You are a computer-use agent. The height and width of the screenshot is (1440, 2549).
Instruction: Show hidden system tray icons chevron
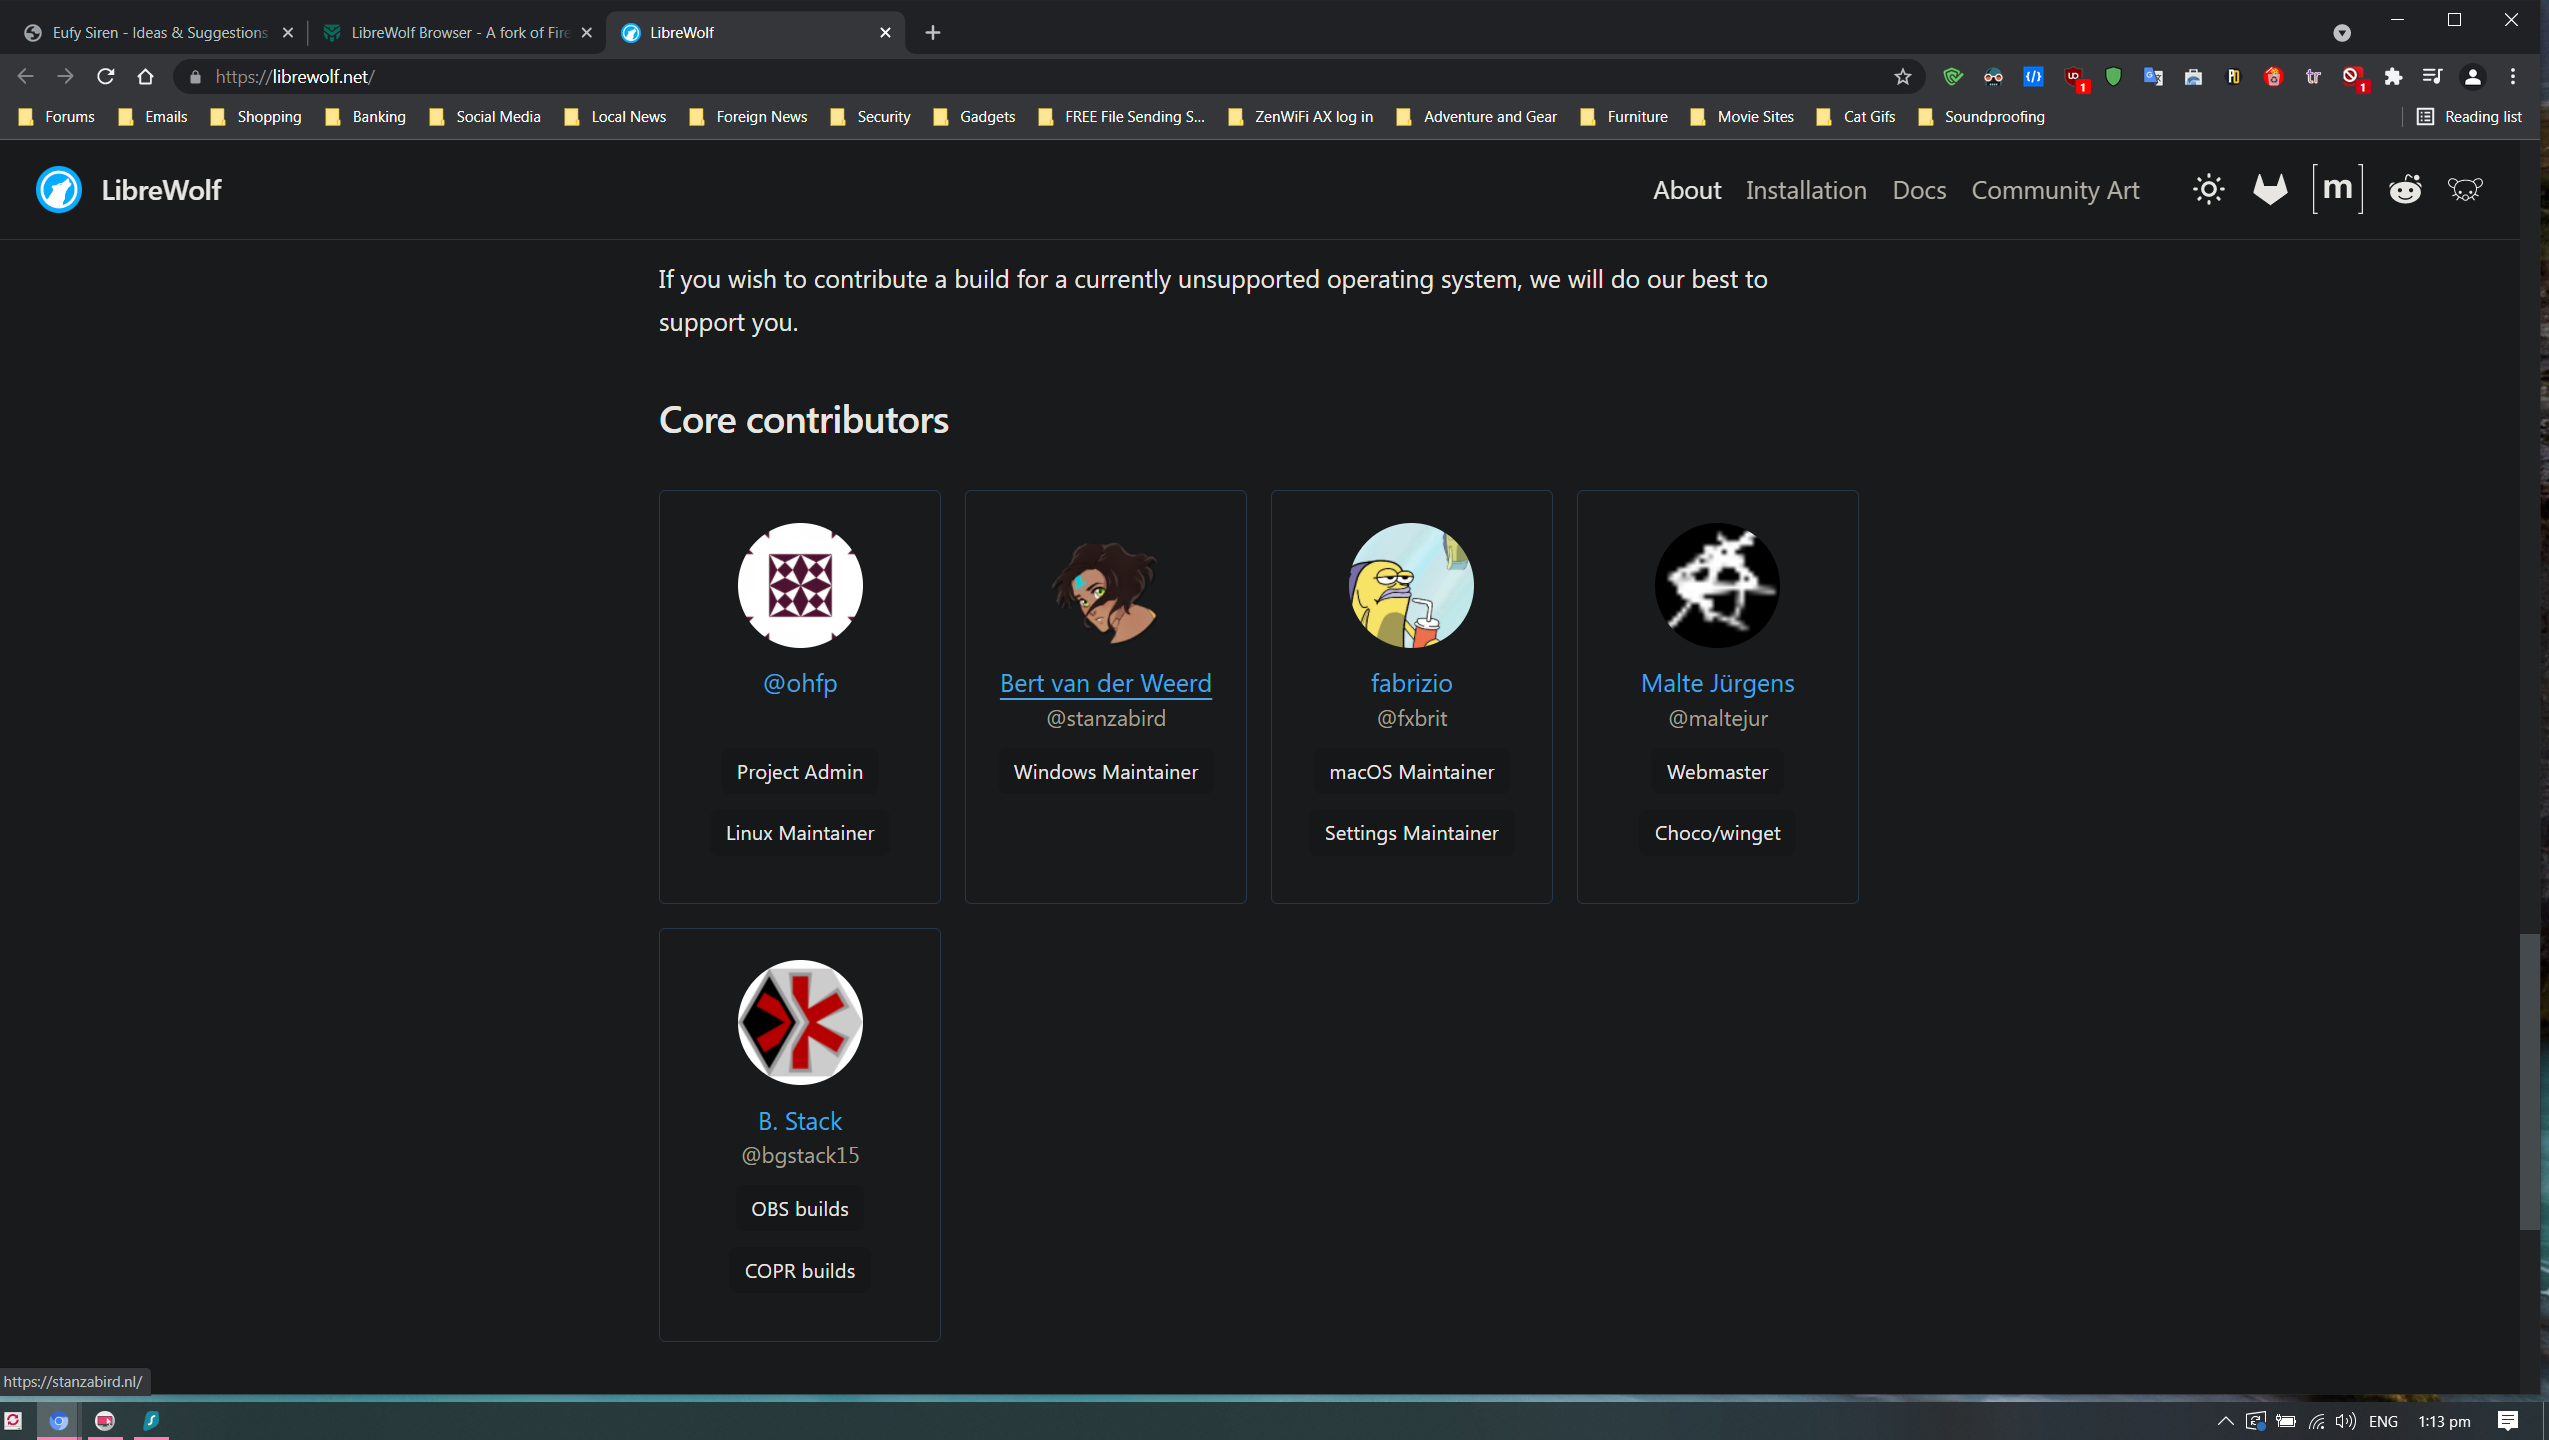(2224, 1421)
